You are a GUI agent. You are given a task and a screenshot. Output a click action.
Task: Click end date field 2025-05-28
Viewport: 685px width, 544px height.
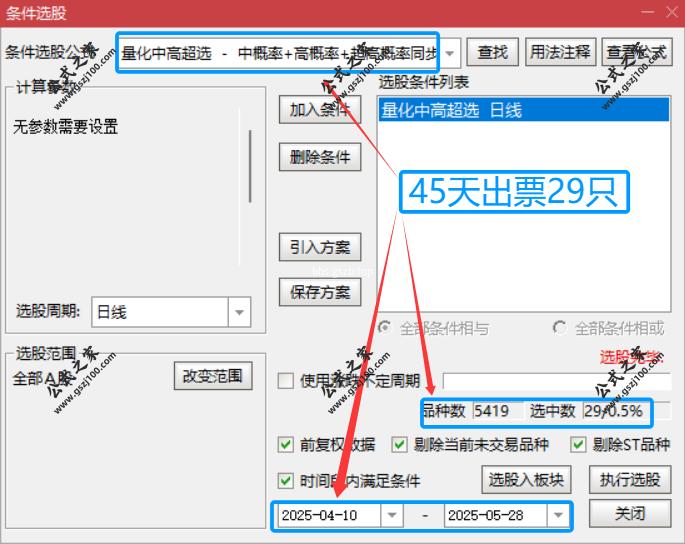click(x=495, y=516)
